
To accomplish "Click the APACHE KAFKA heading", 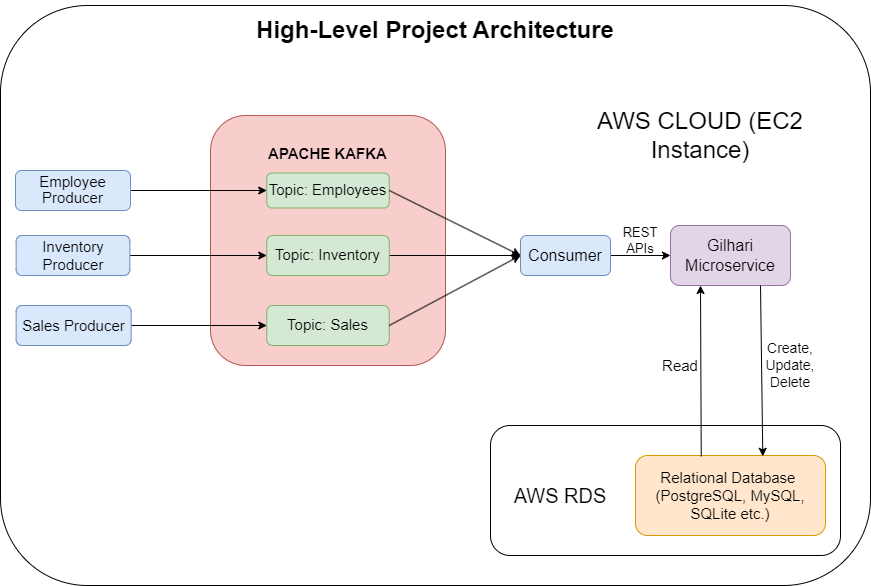I will click(327, 154).
